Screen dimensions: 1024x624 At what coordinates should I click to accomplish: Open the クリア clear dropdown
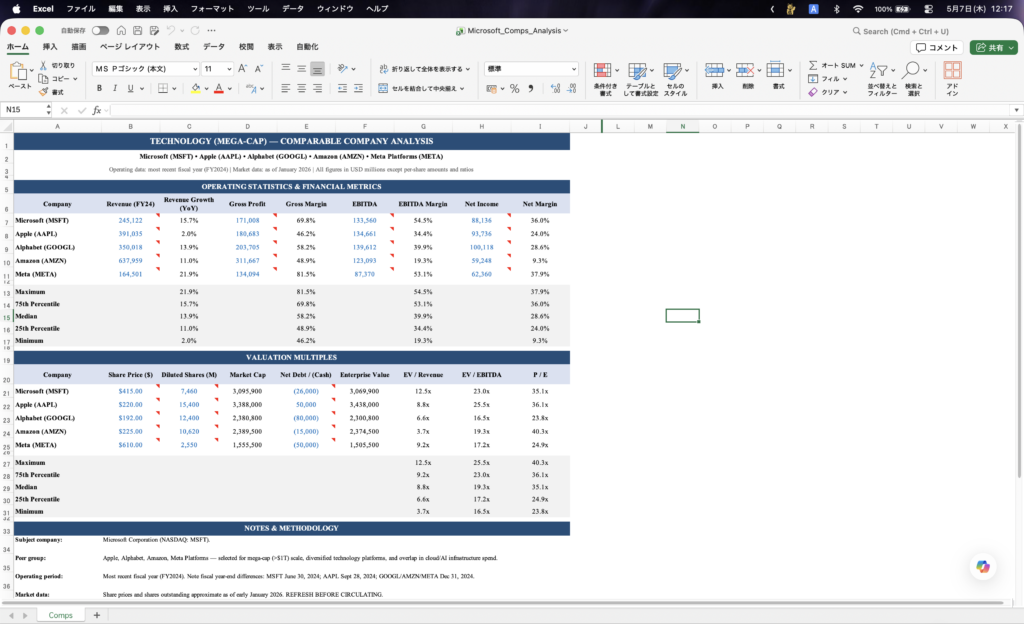pos(827,92)
